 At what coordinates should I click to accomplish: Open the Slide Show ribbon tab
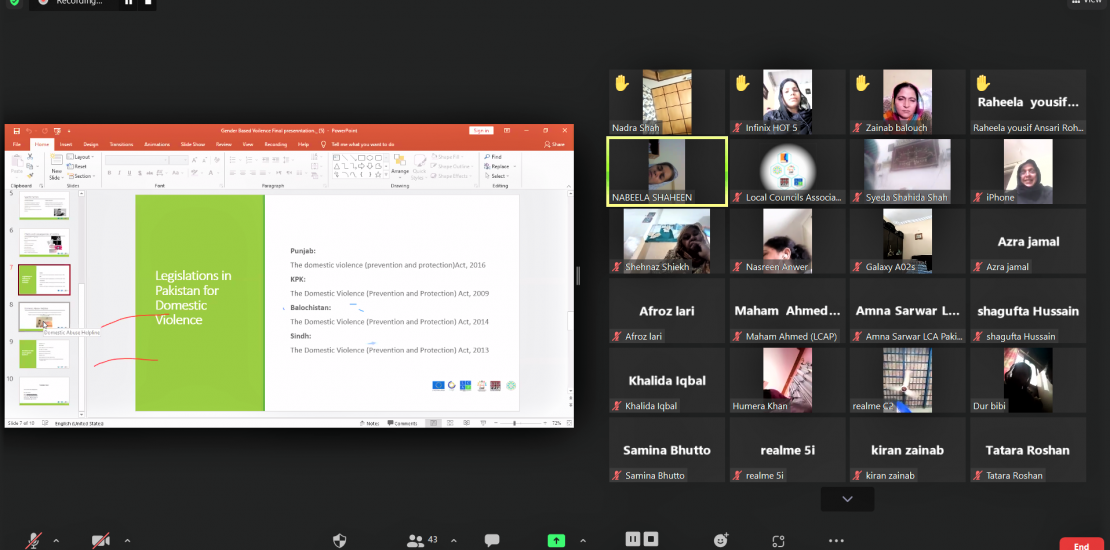click(x=193, y=144)
